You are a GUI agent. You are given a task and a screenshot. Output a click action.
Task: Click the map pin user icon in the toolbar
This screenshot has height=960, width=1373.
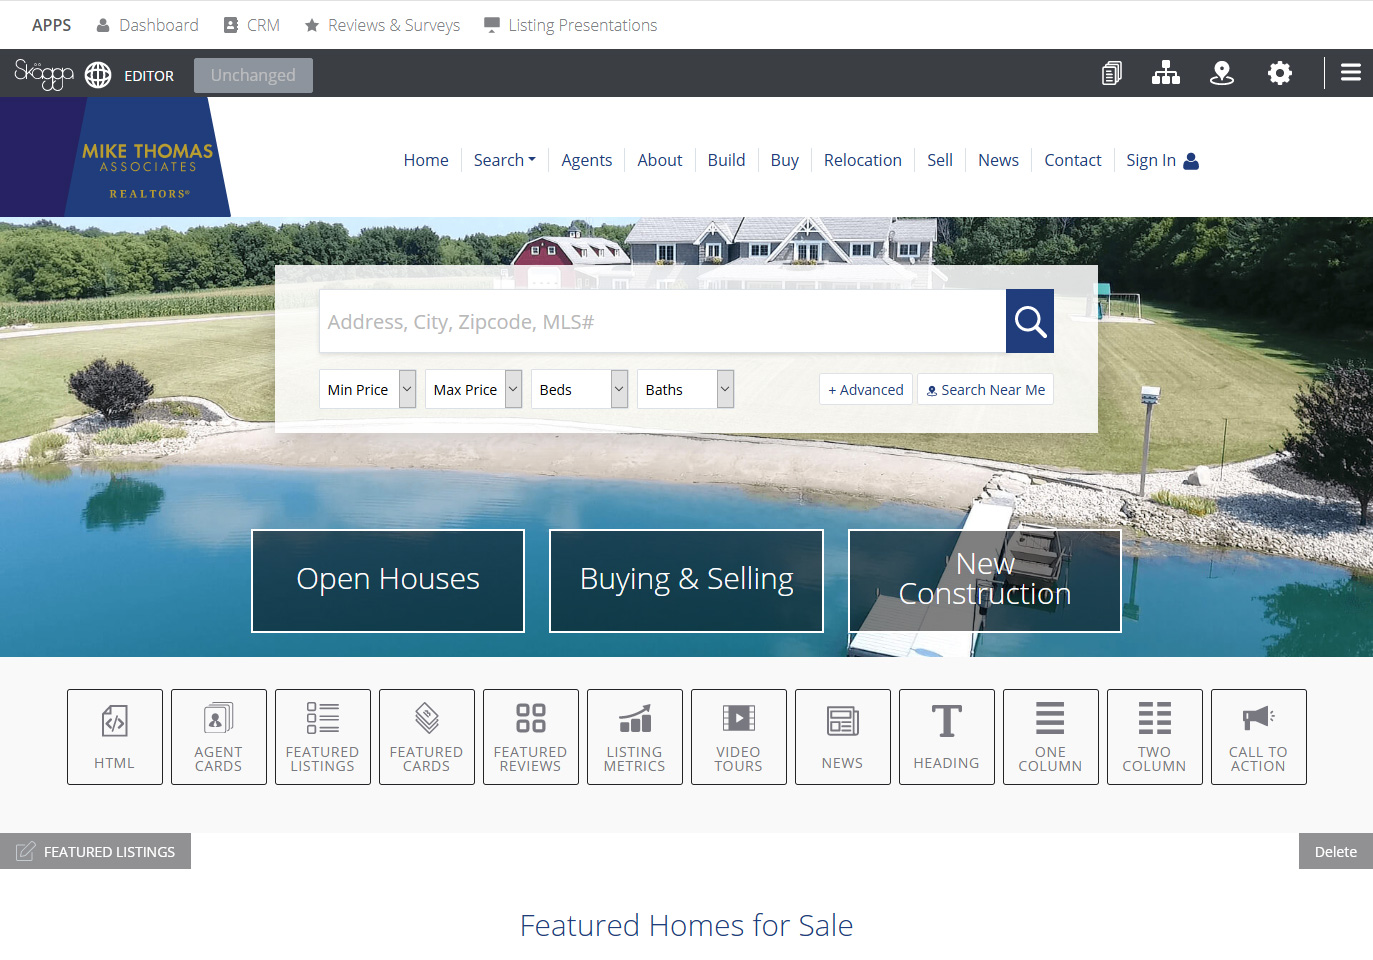(1222, 73)
